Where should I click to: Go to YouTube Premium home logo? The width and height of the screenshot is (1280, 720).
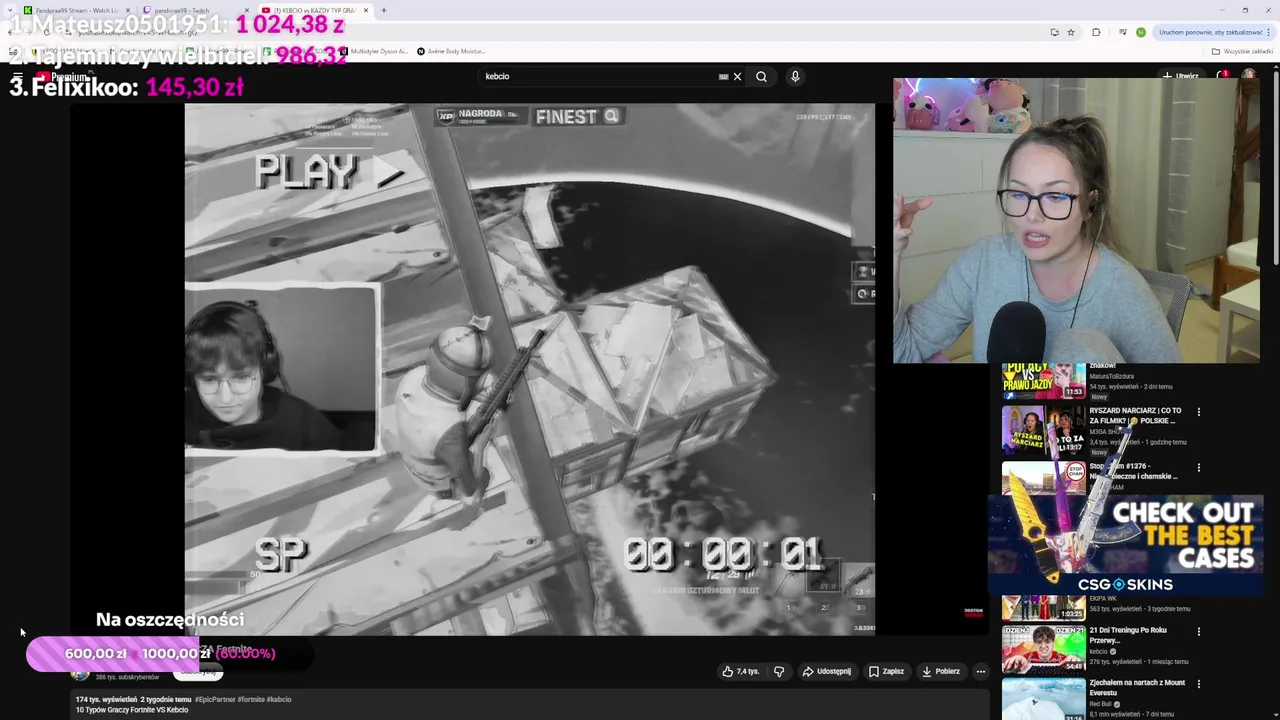pyautogui.click(x=62, y=76)
